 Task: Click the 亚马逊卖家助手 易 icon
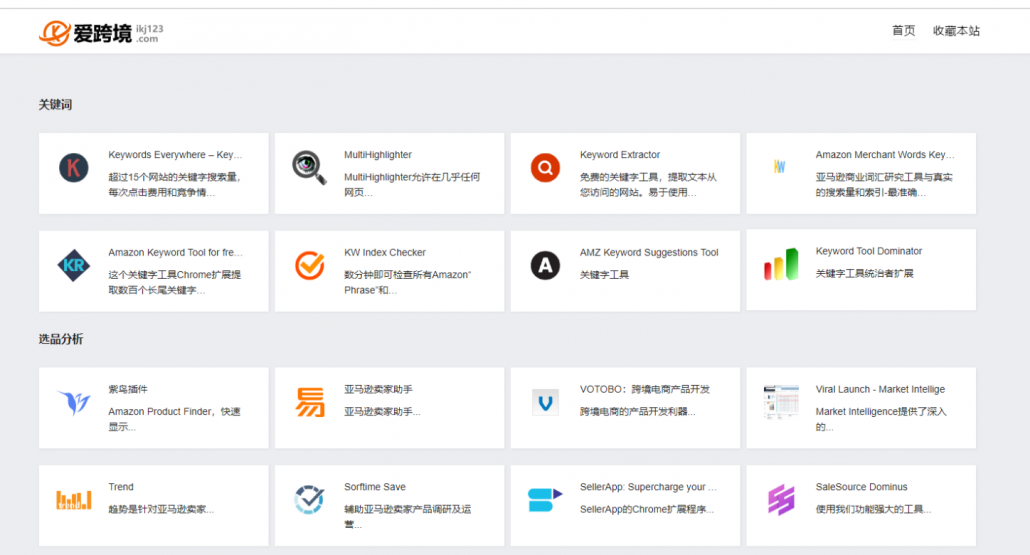pos(309,403)
